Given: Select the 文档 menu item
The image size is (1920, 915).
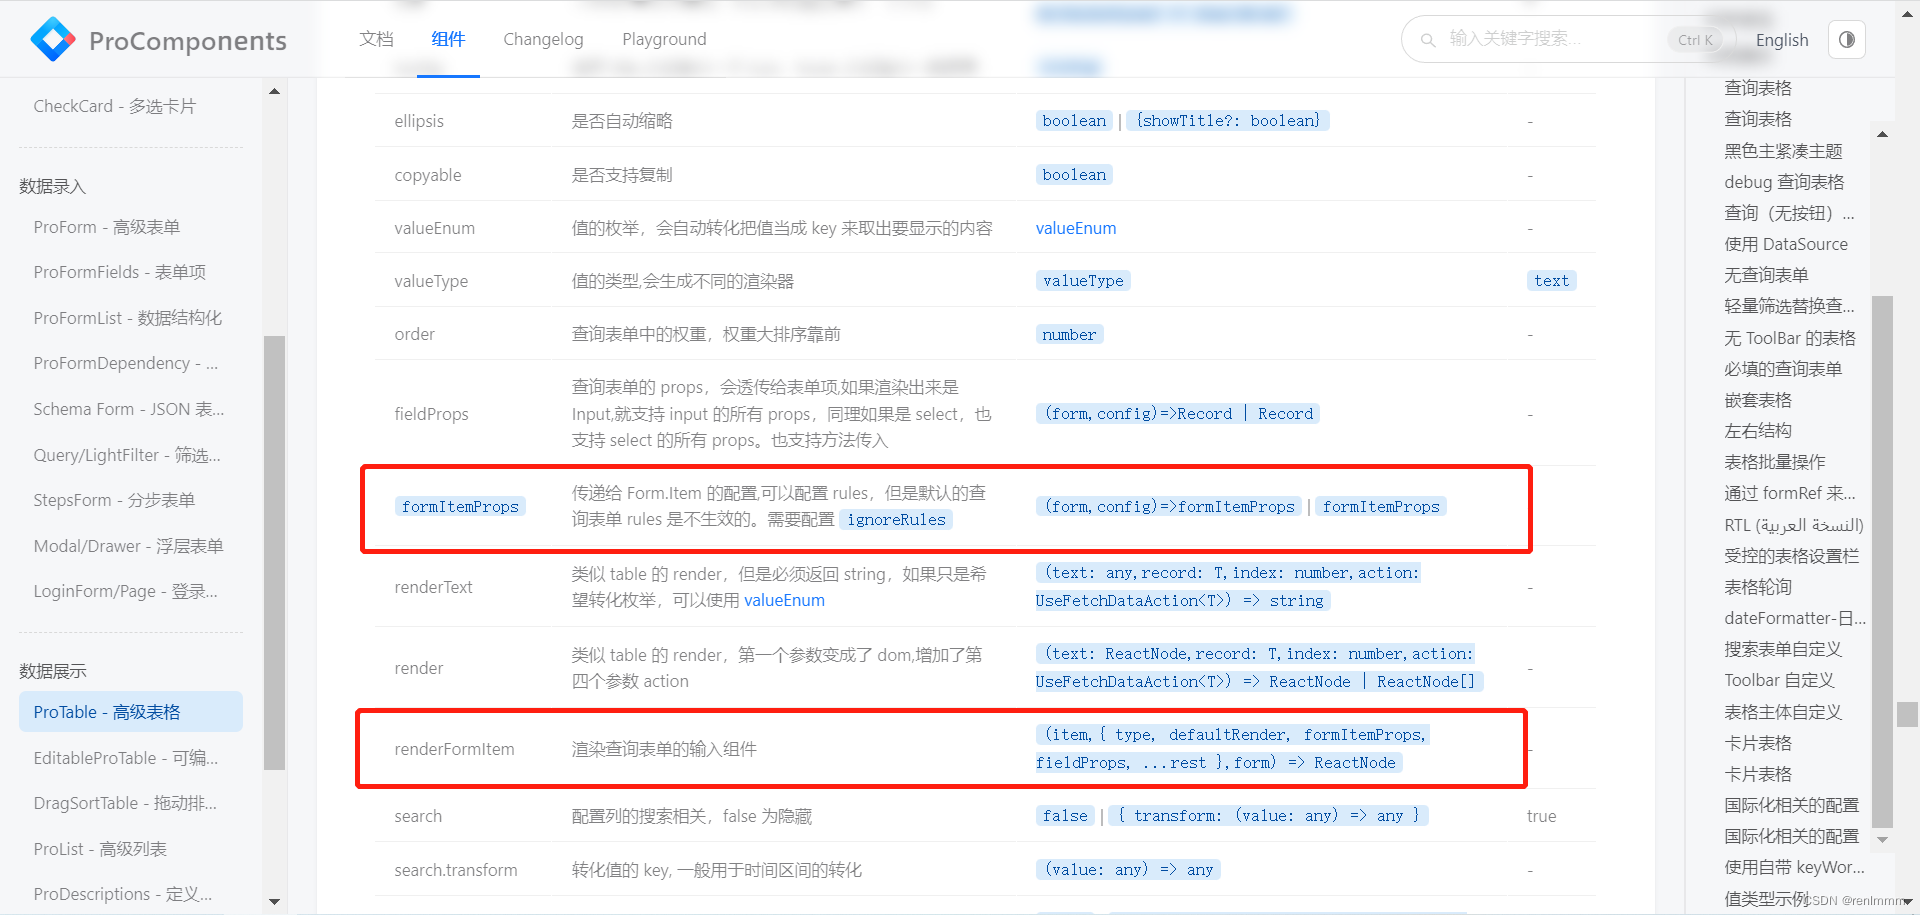Looking at the screenshot, I should (x=377, y=39).
